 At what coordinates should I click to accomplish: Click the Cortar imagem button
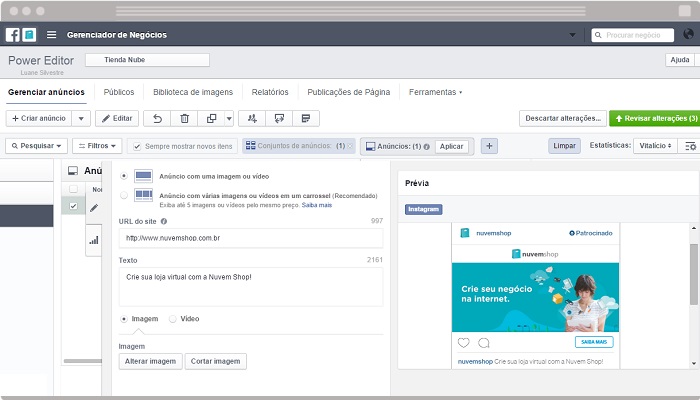click(216, 361)
